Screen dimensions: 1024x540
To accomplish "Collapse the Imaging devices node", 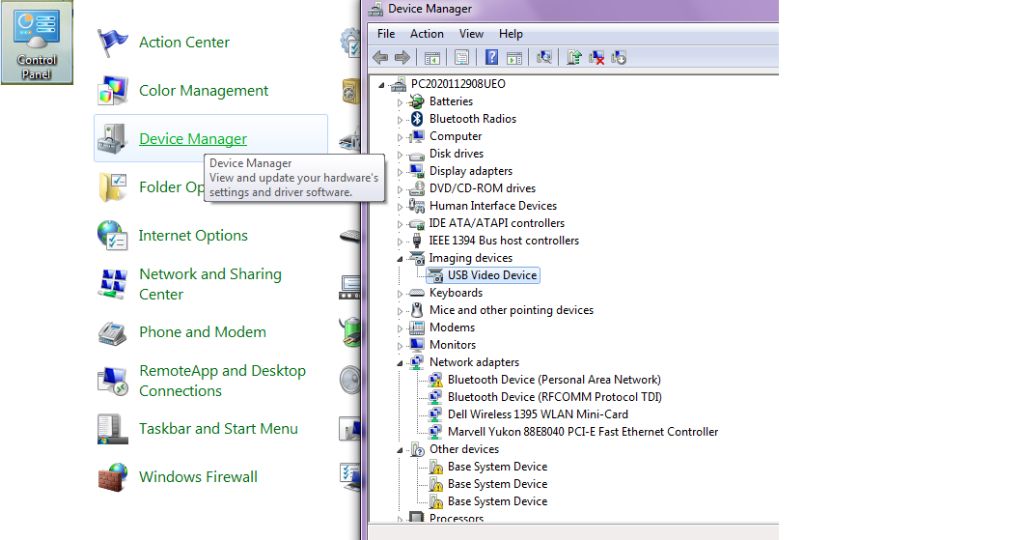I will click(x=400, y=259).
